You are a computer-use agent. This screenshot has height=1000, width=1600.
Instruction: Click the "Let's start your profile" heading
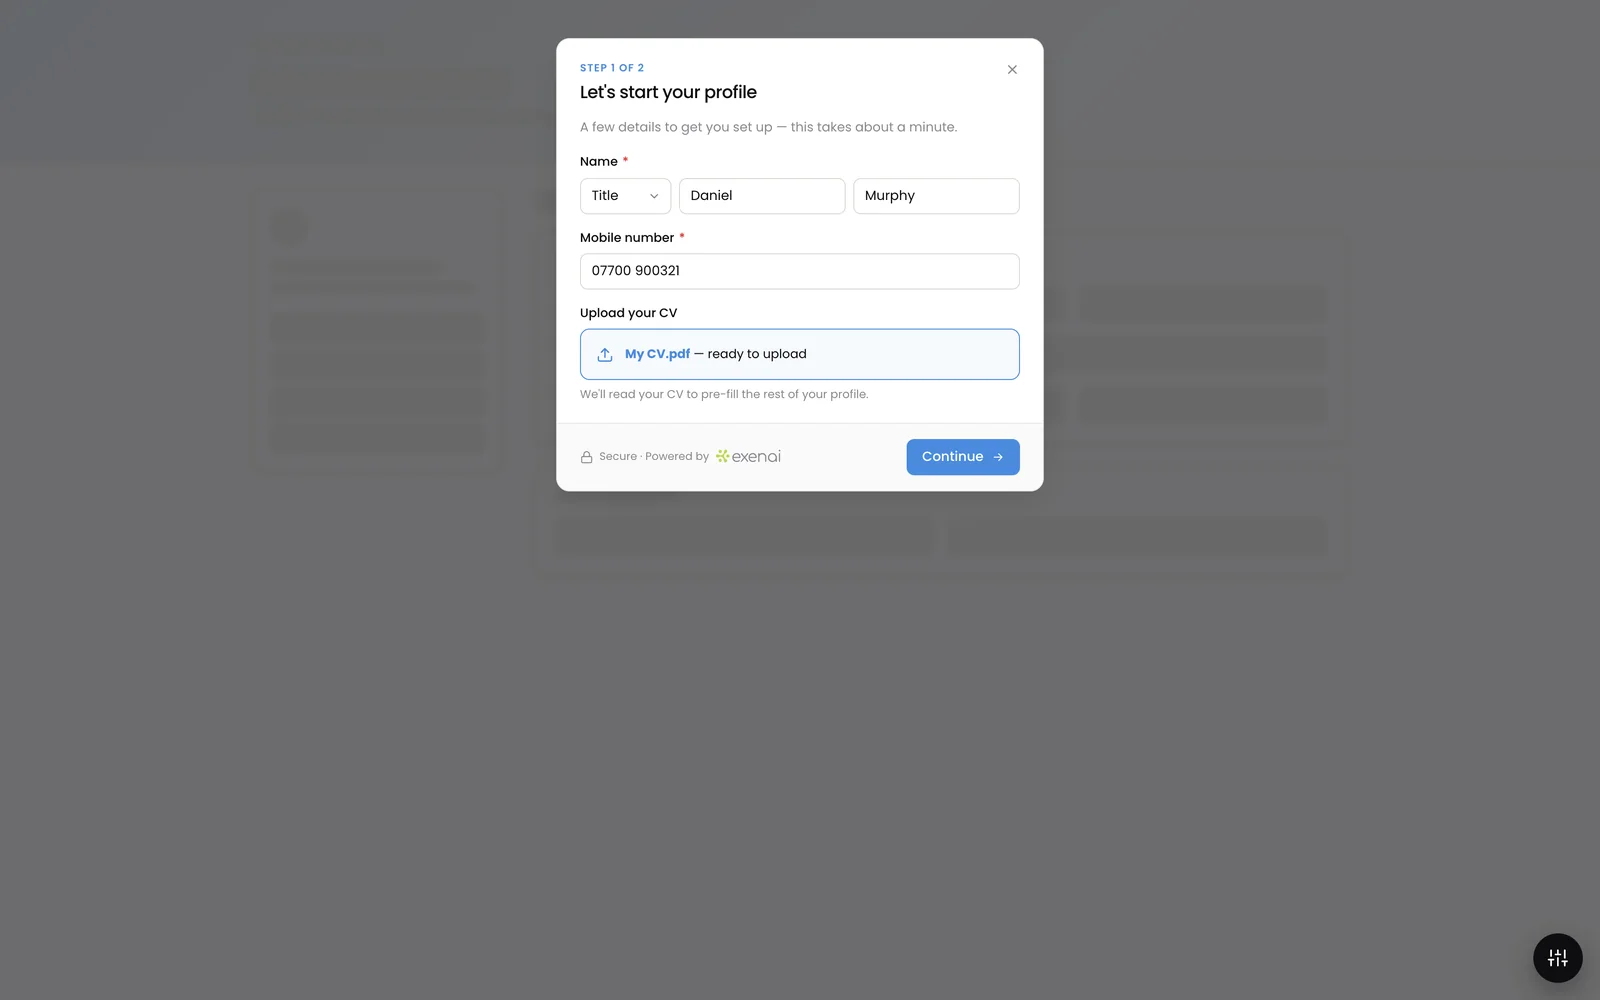click(x=668, y=92)
